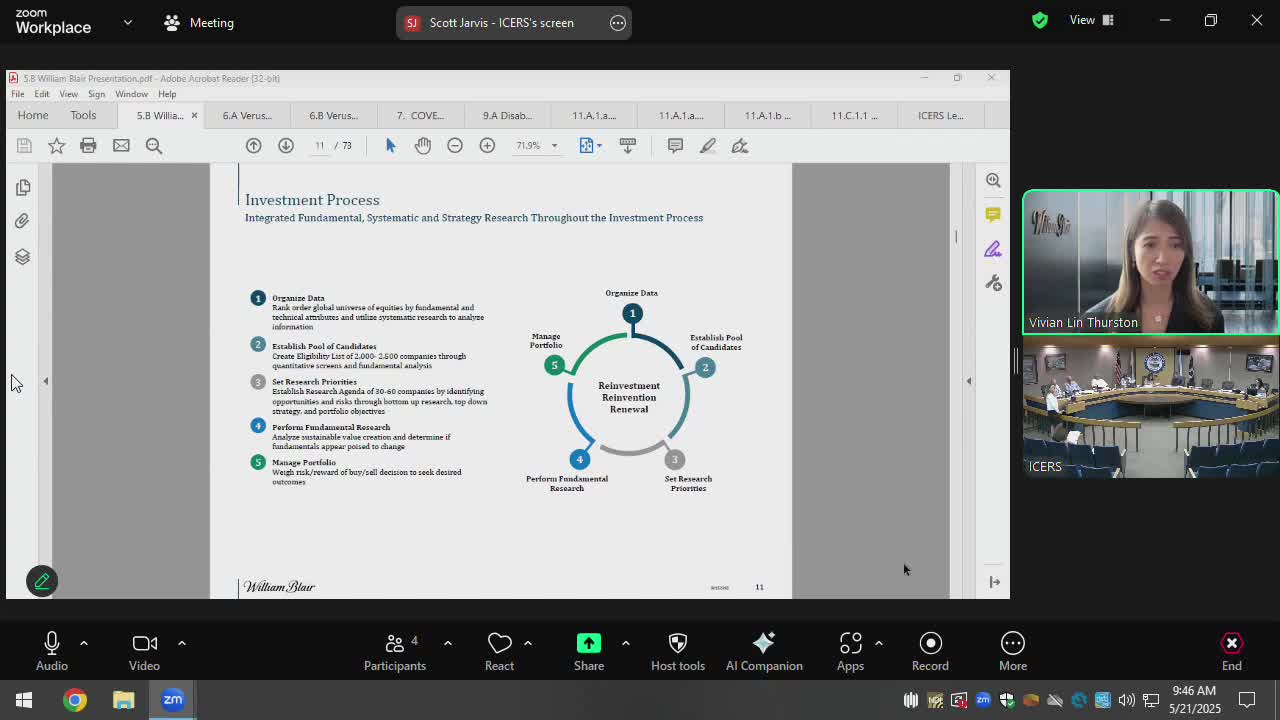This screenshot has height=720, width=1280.
Task: Open More meeting options
Action: tap(1012, 651)
